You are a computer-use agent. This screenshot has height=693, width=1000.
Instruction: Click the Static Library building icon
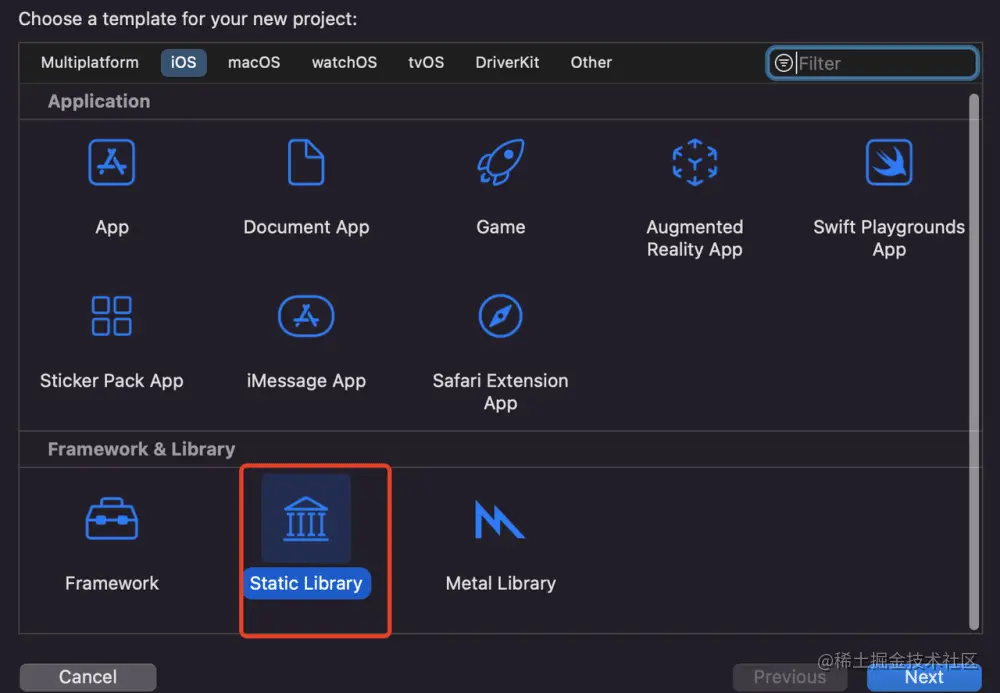(306, 518)
